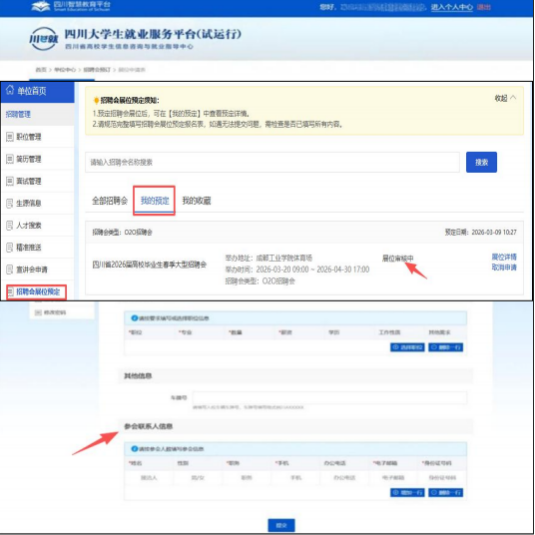Screen dimensions: 535x535
Task: Click the document icon beside 宣讲会申请
Action: [x=10, y=270]
